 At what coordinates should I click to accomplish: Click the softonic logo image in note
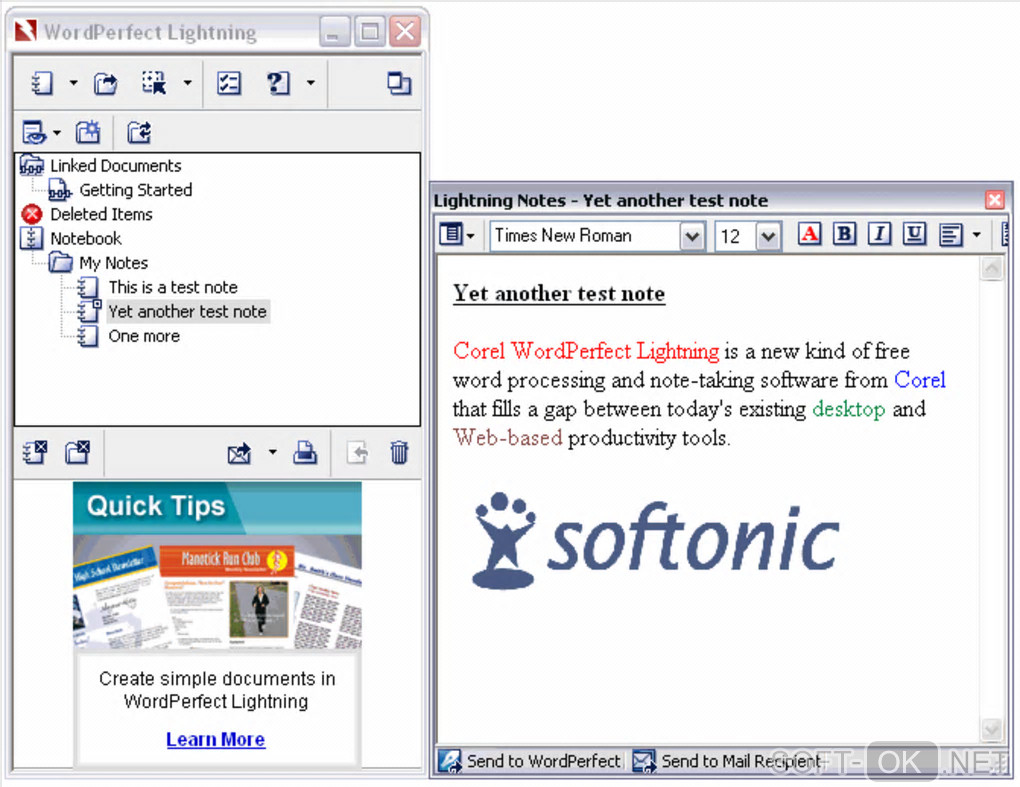[656, 540]
